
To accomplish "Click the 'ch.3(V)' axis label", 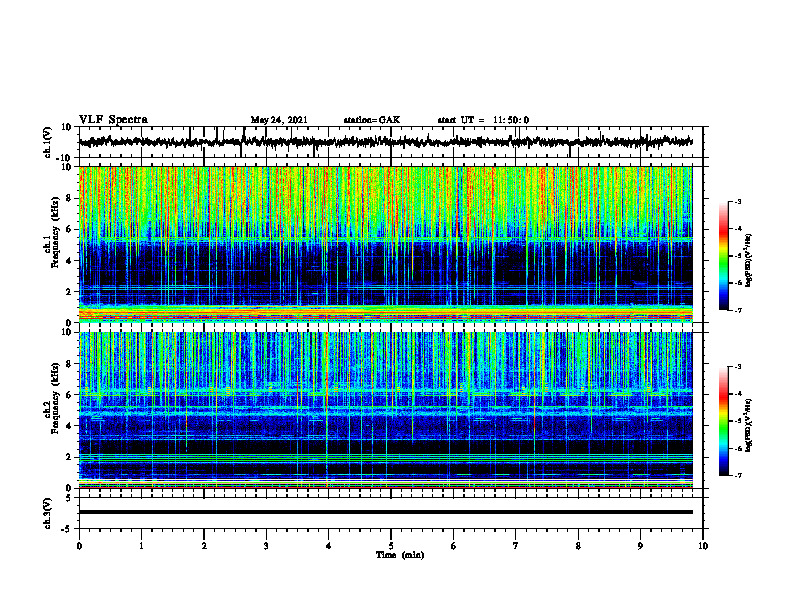I will point(48,514).
